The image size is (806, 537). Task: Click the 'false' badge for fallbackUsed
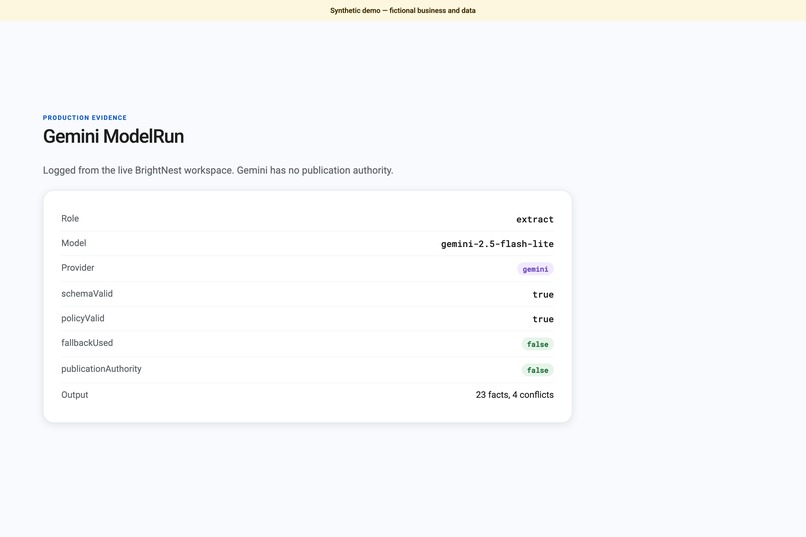(538, 344)
